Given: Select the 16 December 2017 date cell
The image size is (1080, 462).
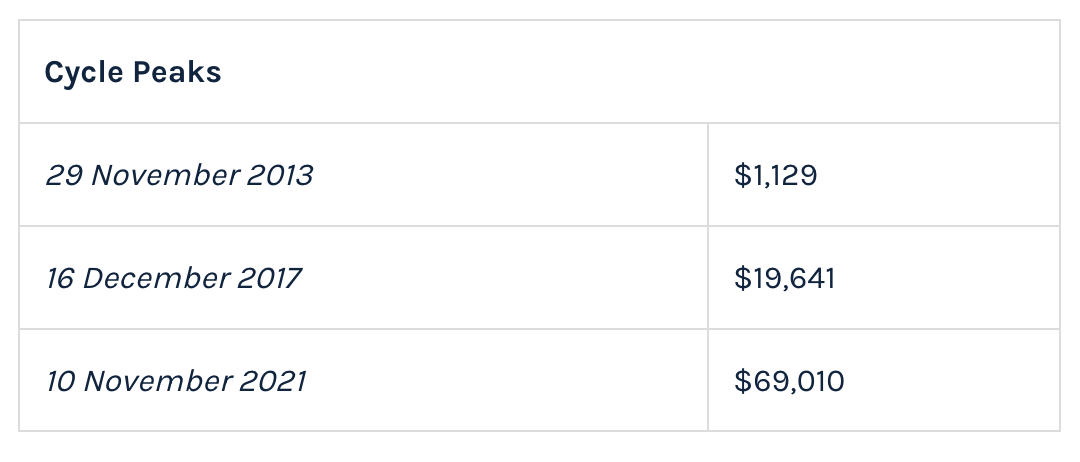Looking at the screenshot, I should (173, 278).
